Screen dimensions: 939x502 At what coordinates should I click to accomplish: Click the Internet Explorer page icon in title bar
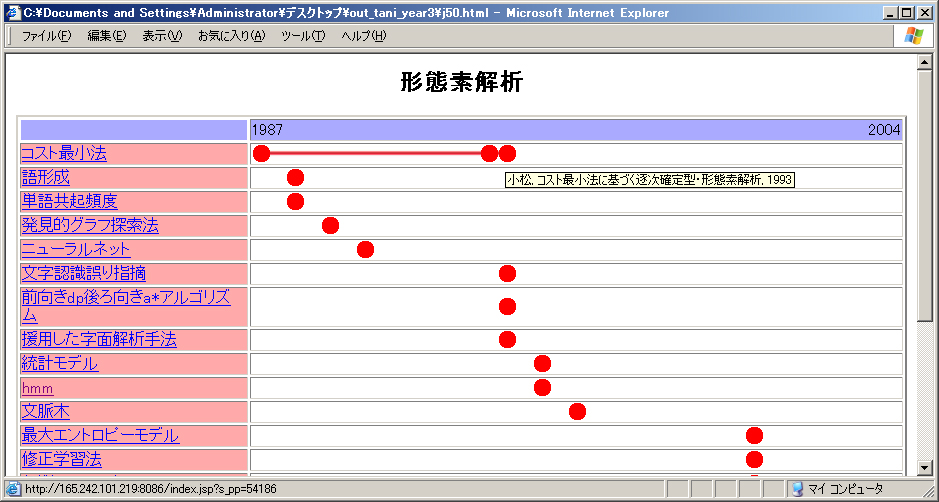12,13
